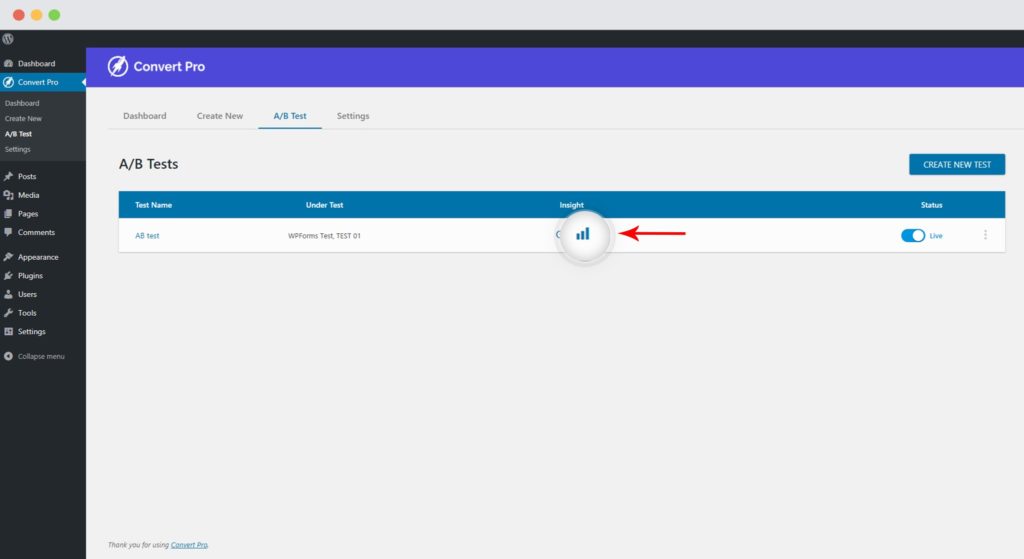Screen dimensions: 1024x559
Task: Click the Convert Pro footer link
Action: tap(189, 545)
